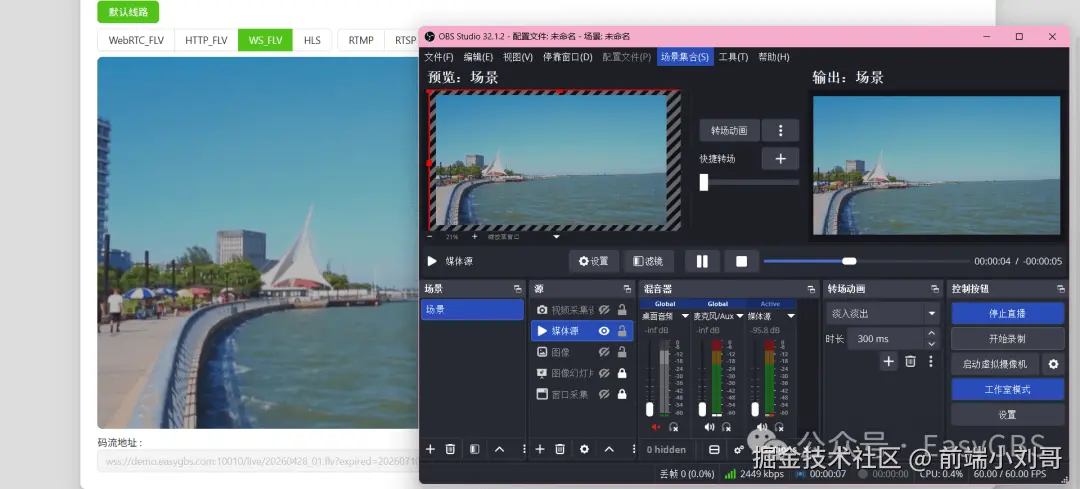Click the 开始录制 button
Image resolution: width=1080 pixels, height=489 pixels.
(1008, 339)
